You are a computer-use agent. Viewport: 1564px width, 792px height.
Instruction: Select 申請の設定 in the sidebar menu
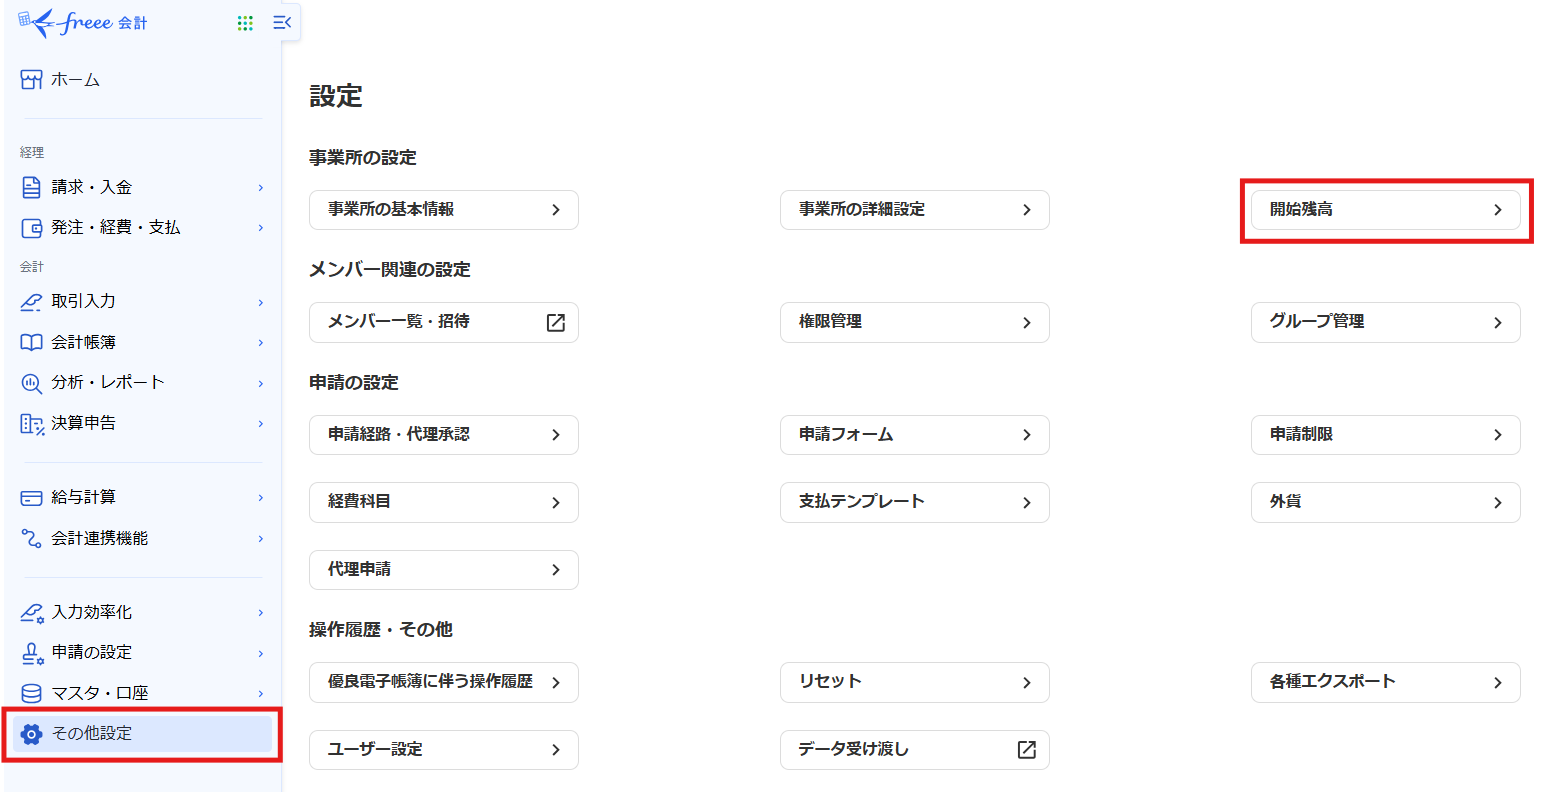click(91, 652)
